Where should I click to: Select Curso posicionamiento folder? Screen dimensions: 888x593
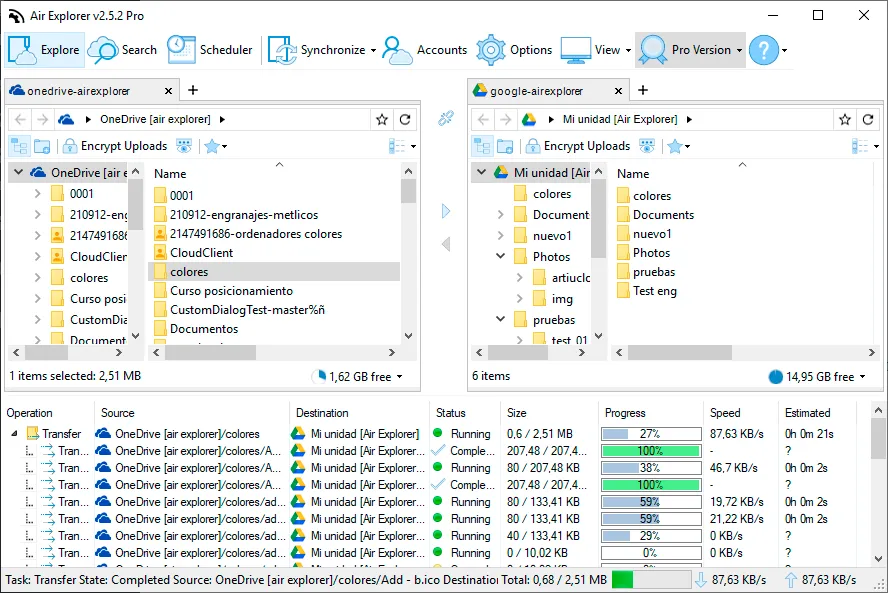click(231, 291)
